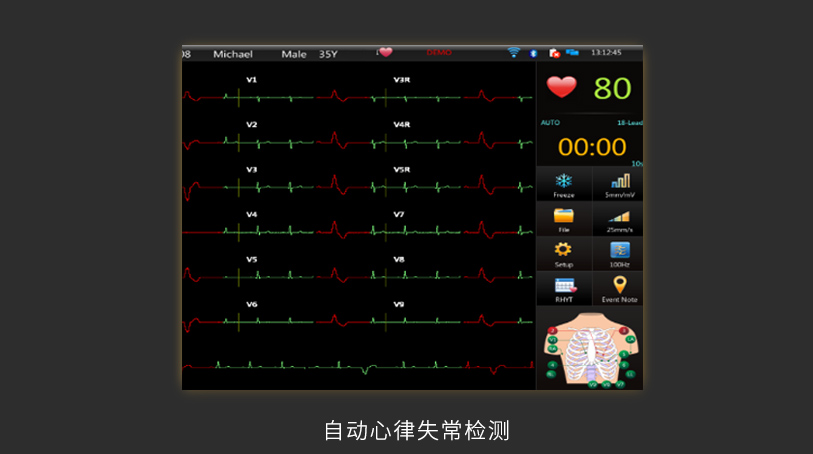Click the WiFi status icon
813x454 pixels.
[x=513, y=52]
